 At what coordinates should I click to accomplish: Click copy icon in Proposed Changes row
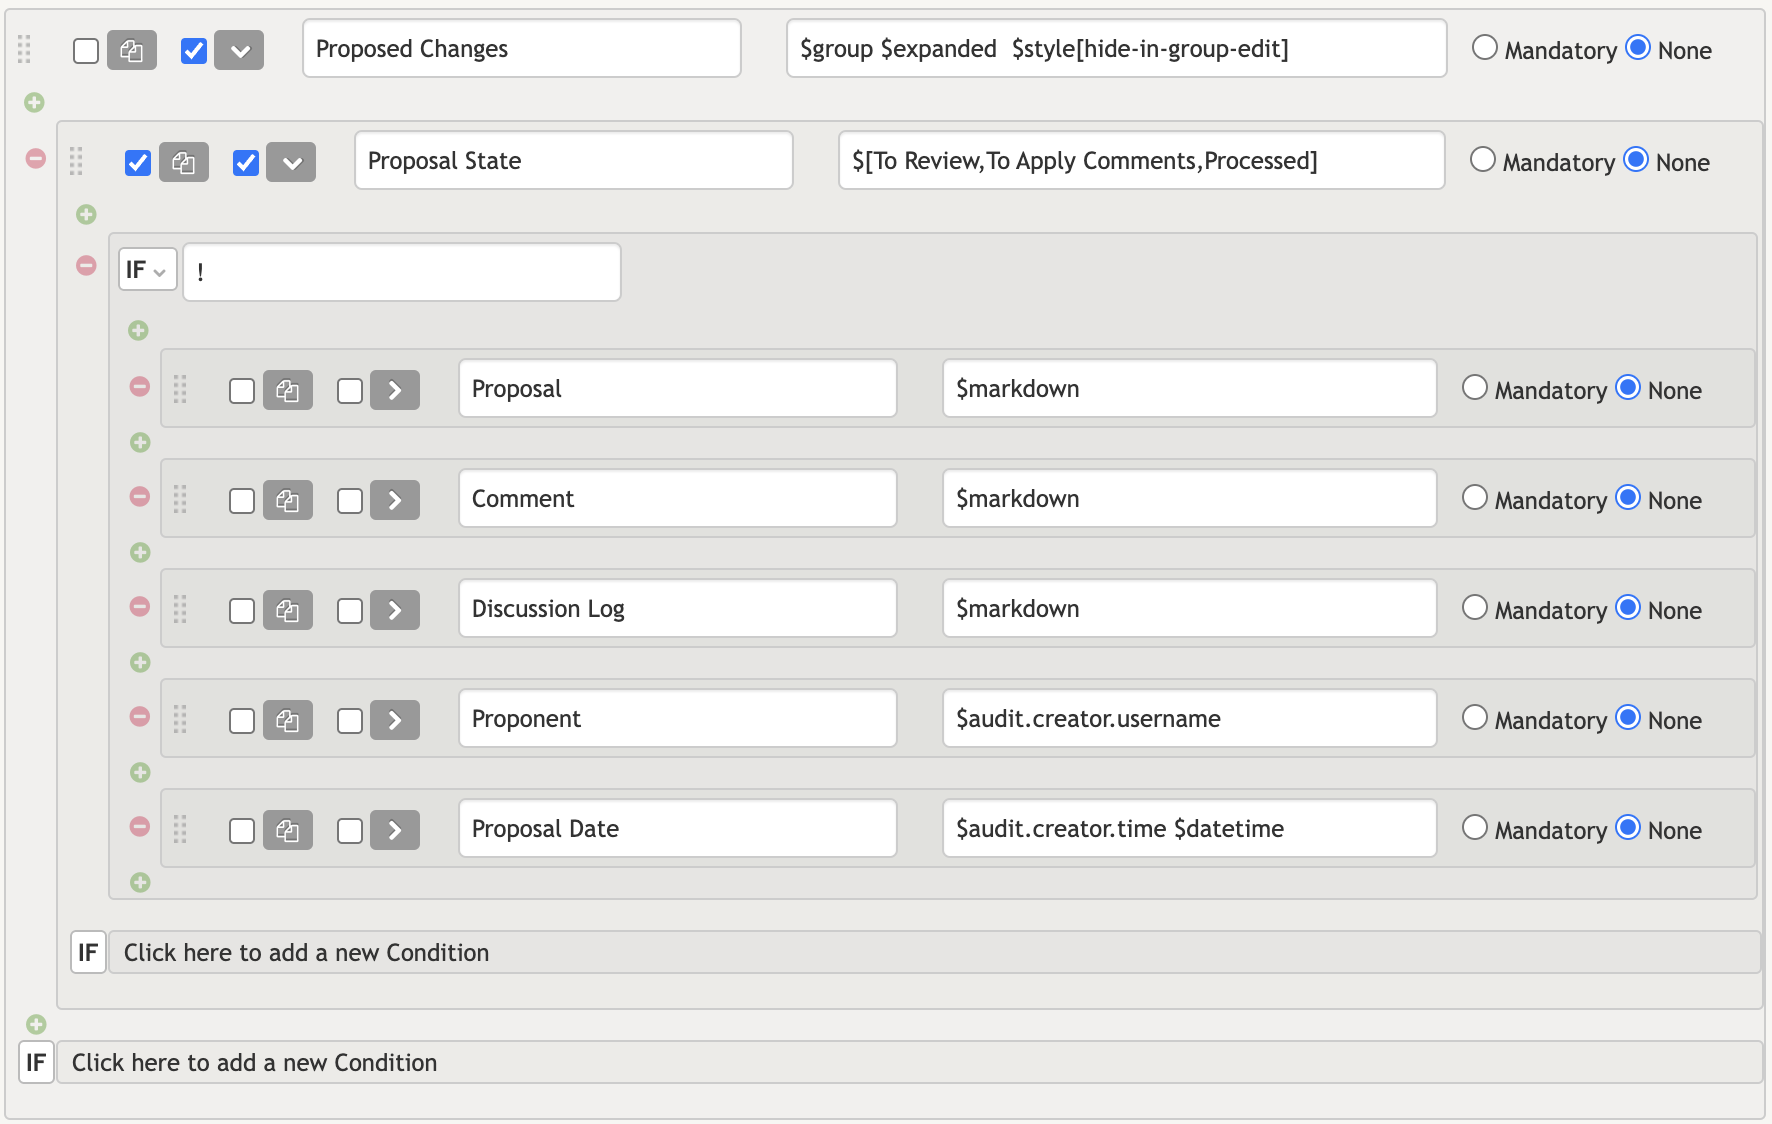point(132,50)
